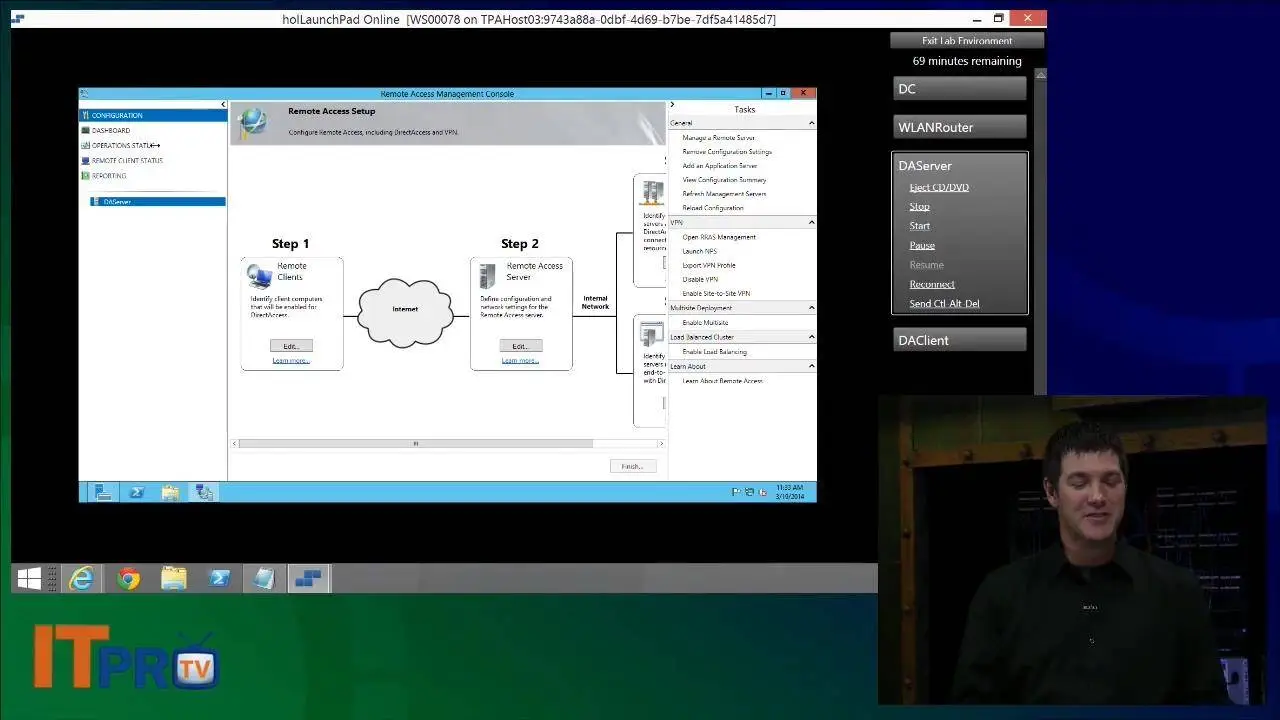The image size is (1280, 720).
Task: Open Remote Client Status page
Action: 127,160
